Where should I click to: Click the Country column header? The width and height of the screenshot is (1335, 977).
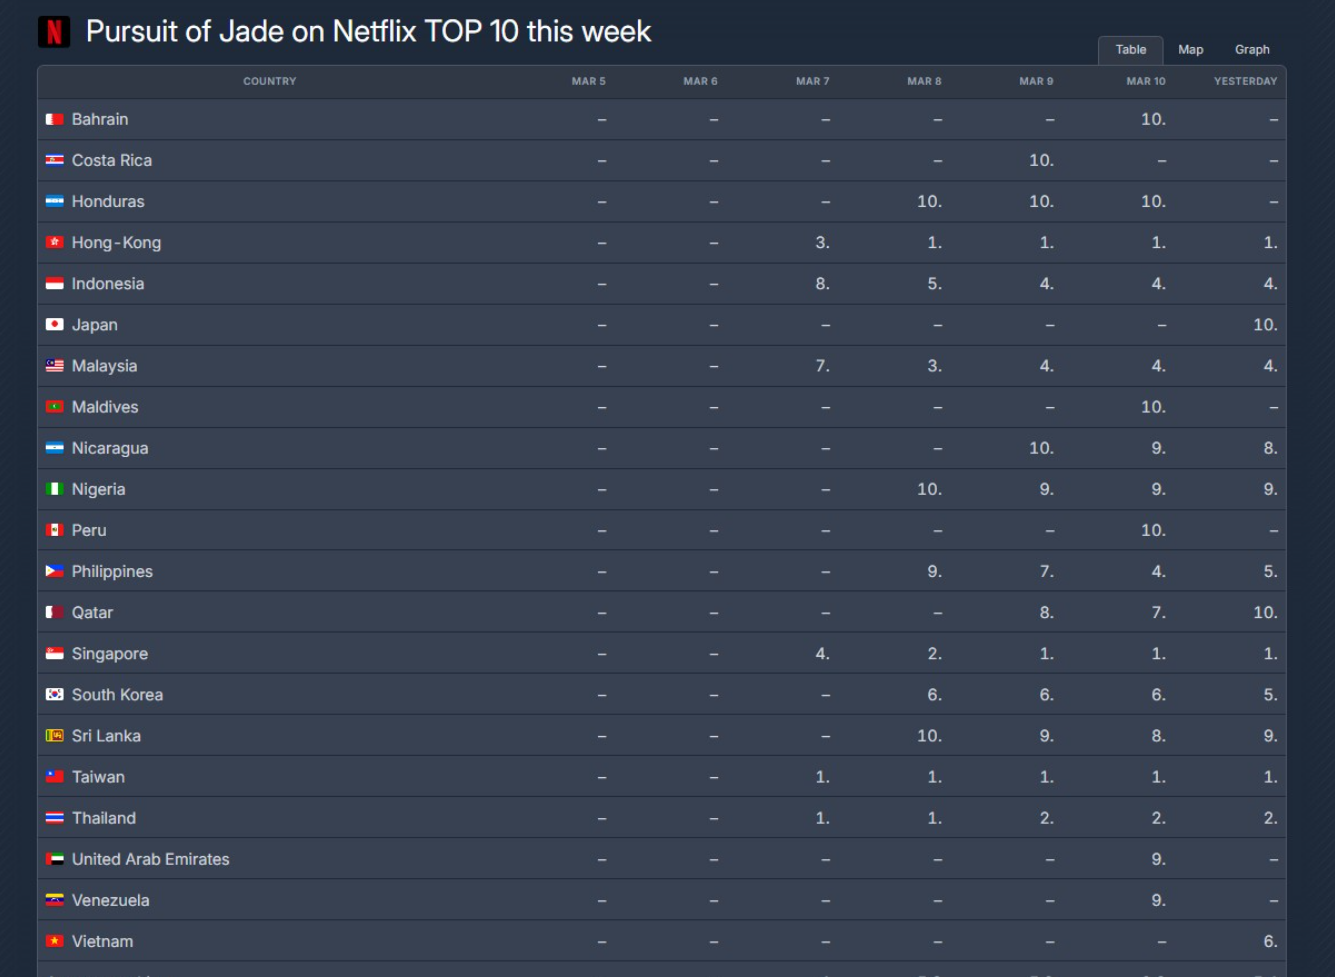tap(270, 81)
